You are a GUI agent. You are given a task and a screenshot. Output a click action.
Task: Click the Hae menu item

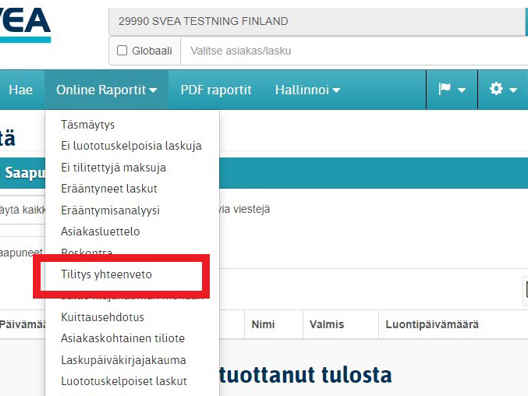[x=21, y=90]
